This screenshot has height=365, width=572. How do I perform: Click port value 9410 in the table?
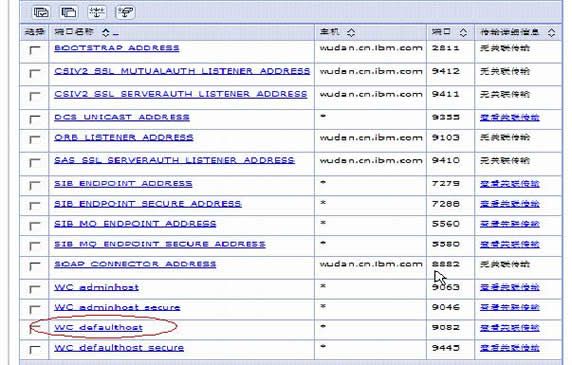pos(445,160)
